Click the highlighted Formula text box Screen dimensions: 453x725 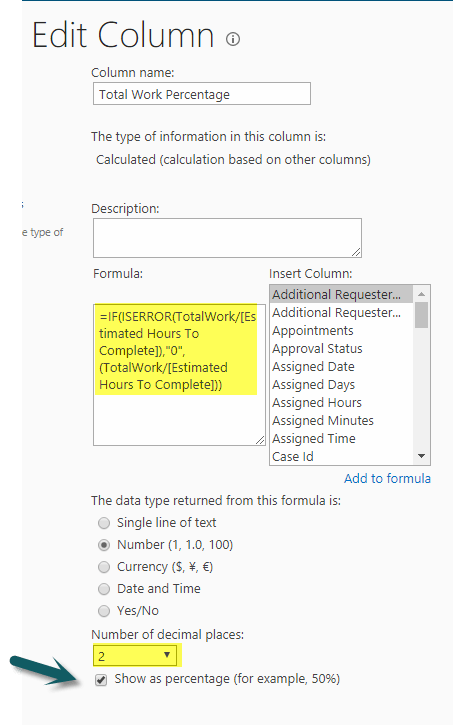click(179, 375)
